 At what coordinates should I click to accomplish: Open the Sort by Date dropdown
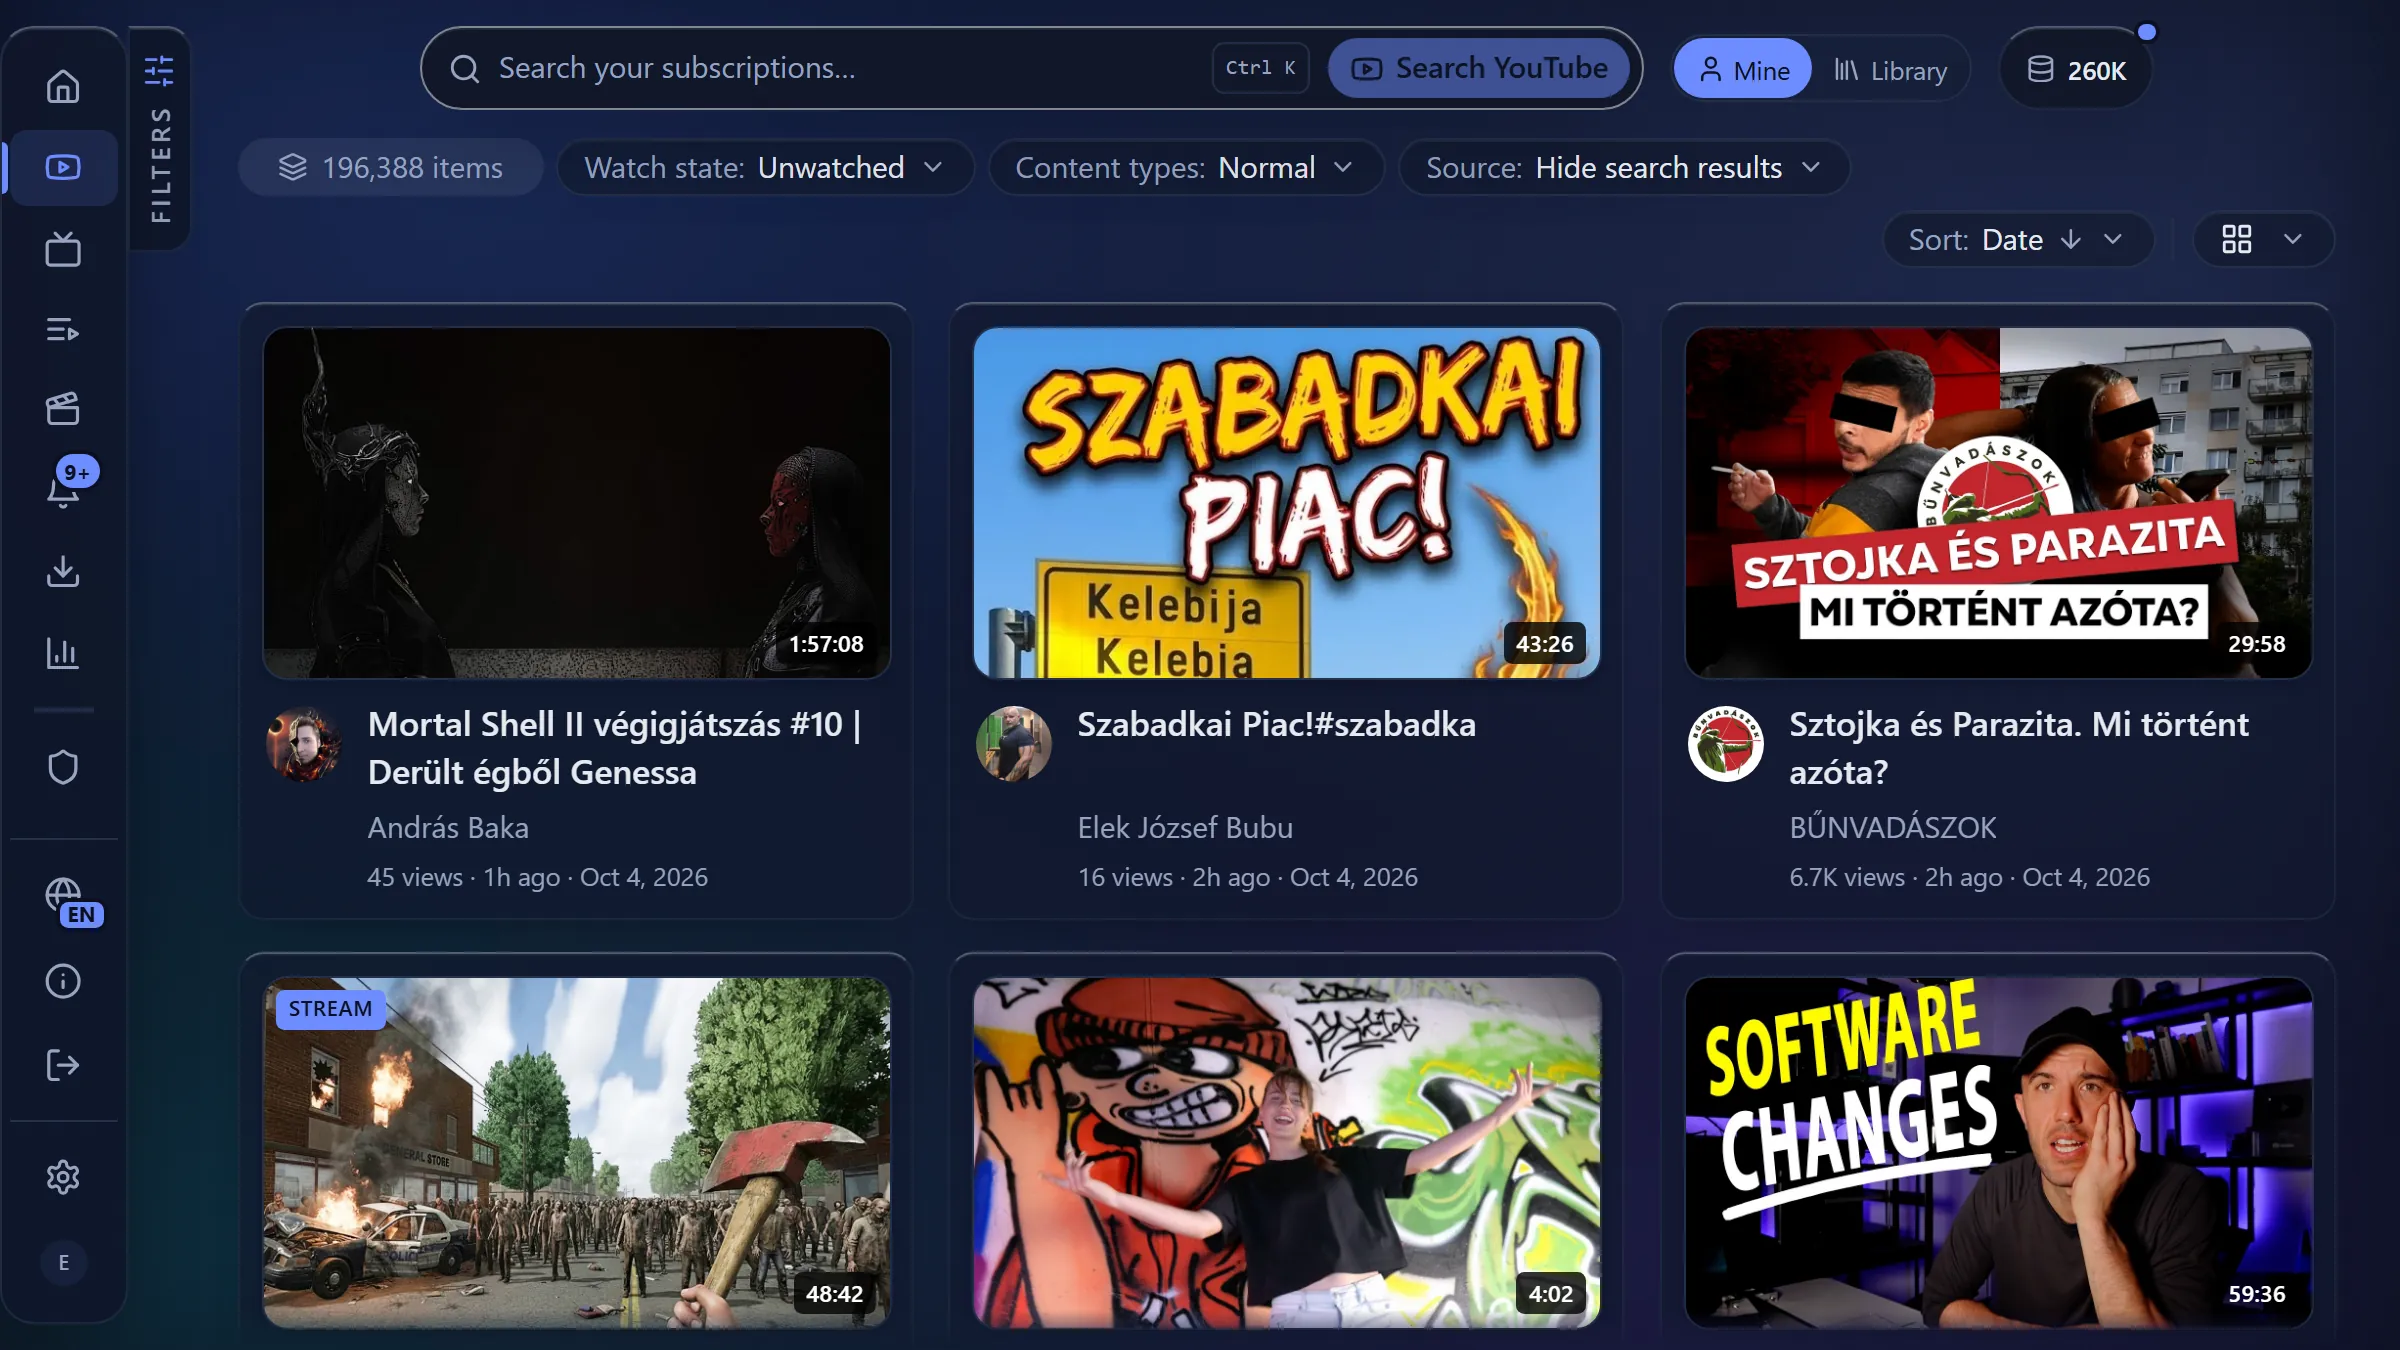pyautogui.click(x=2018, y=240)
